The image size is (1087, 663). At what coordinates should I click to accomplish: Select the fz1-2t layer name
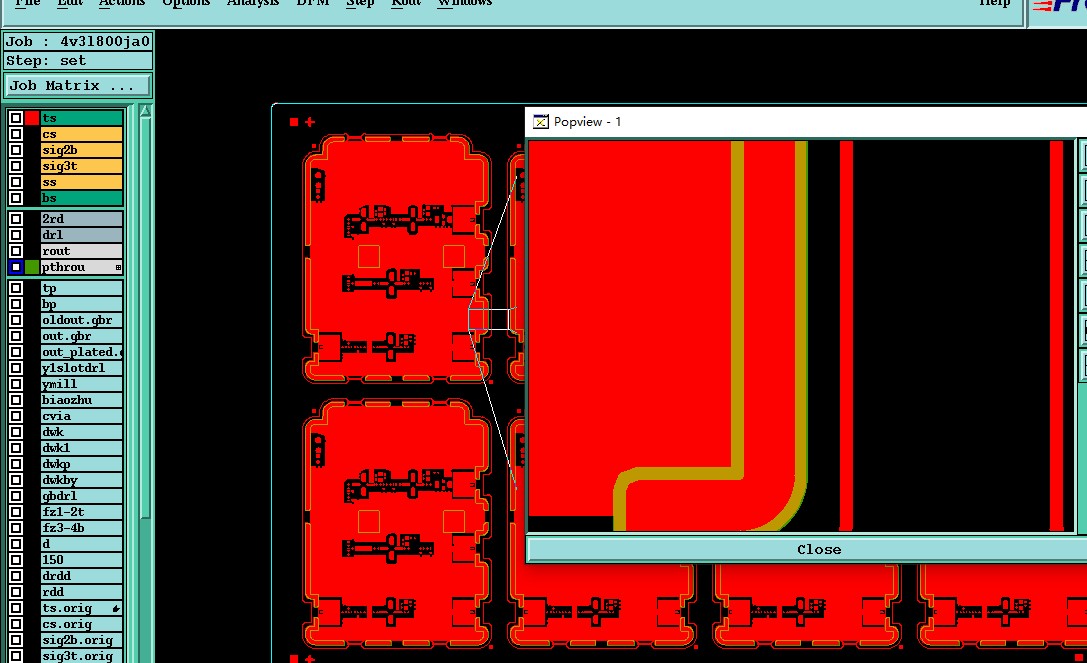[x=81, y=511]
